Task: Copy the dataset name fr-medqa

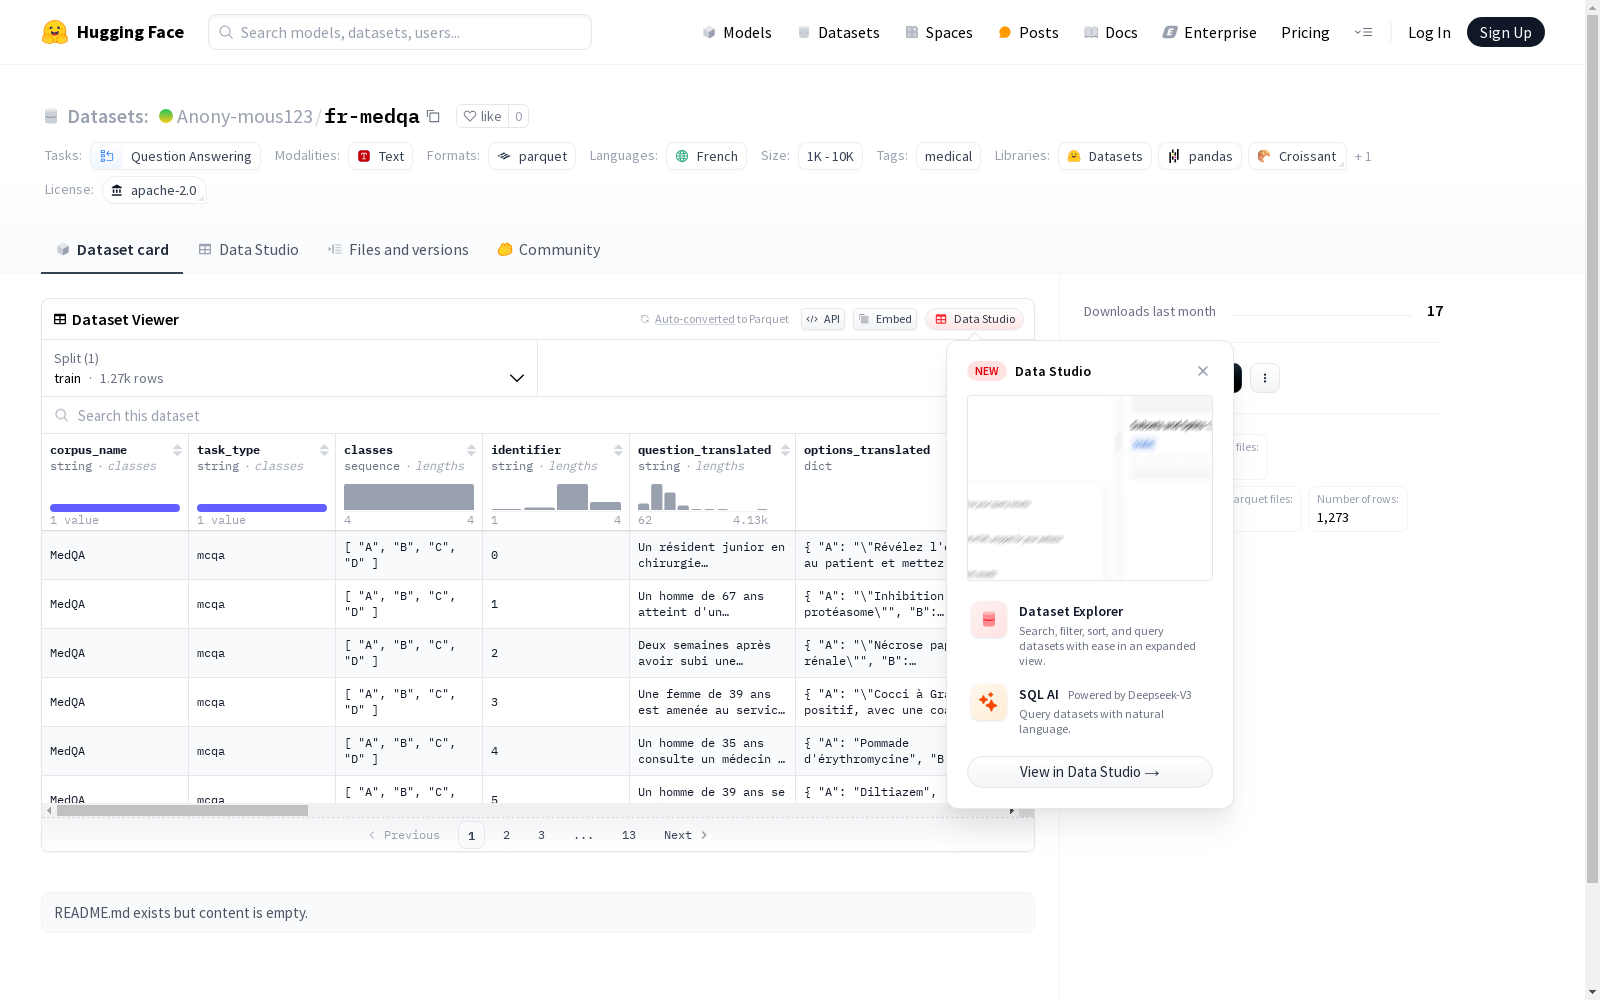Action: 433,116
